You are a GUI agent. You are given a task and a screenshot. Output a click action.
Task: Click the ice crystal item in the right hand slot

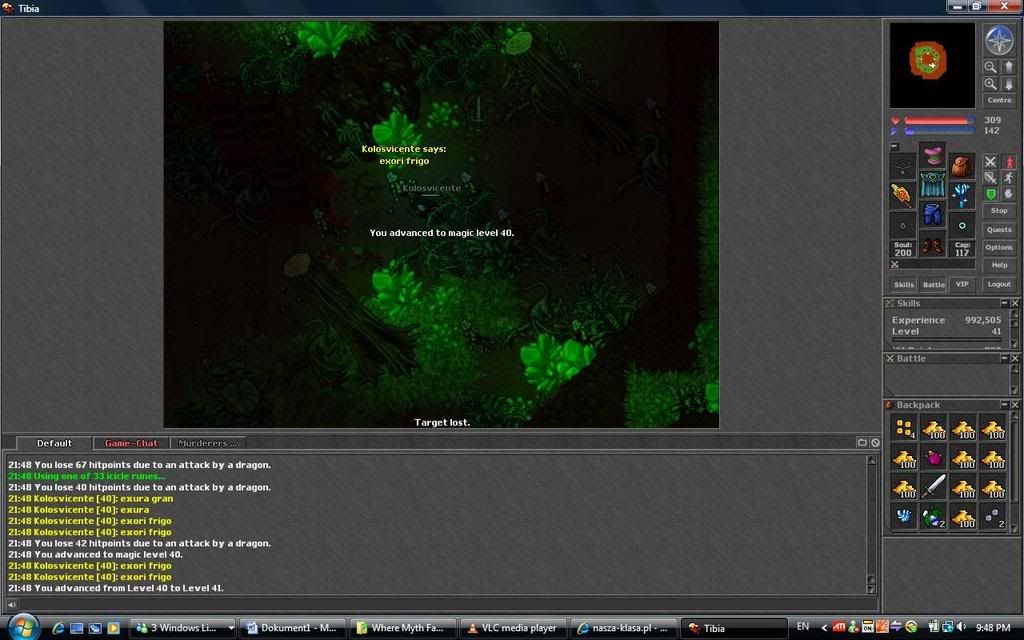(x=962, y=196)
